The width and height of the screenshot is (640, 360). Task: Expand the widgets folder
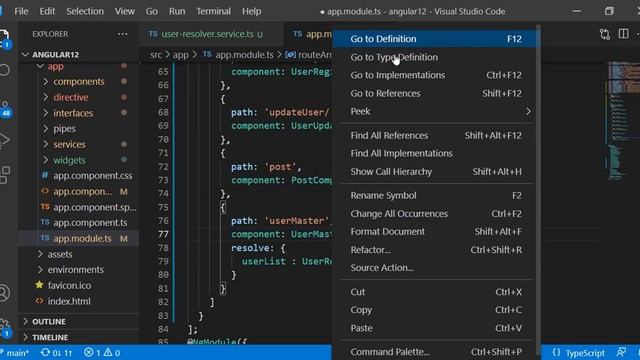click(x=79, y=160)
